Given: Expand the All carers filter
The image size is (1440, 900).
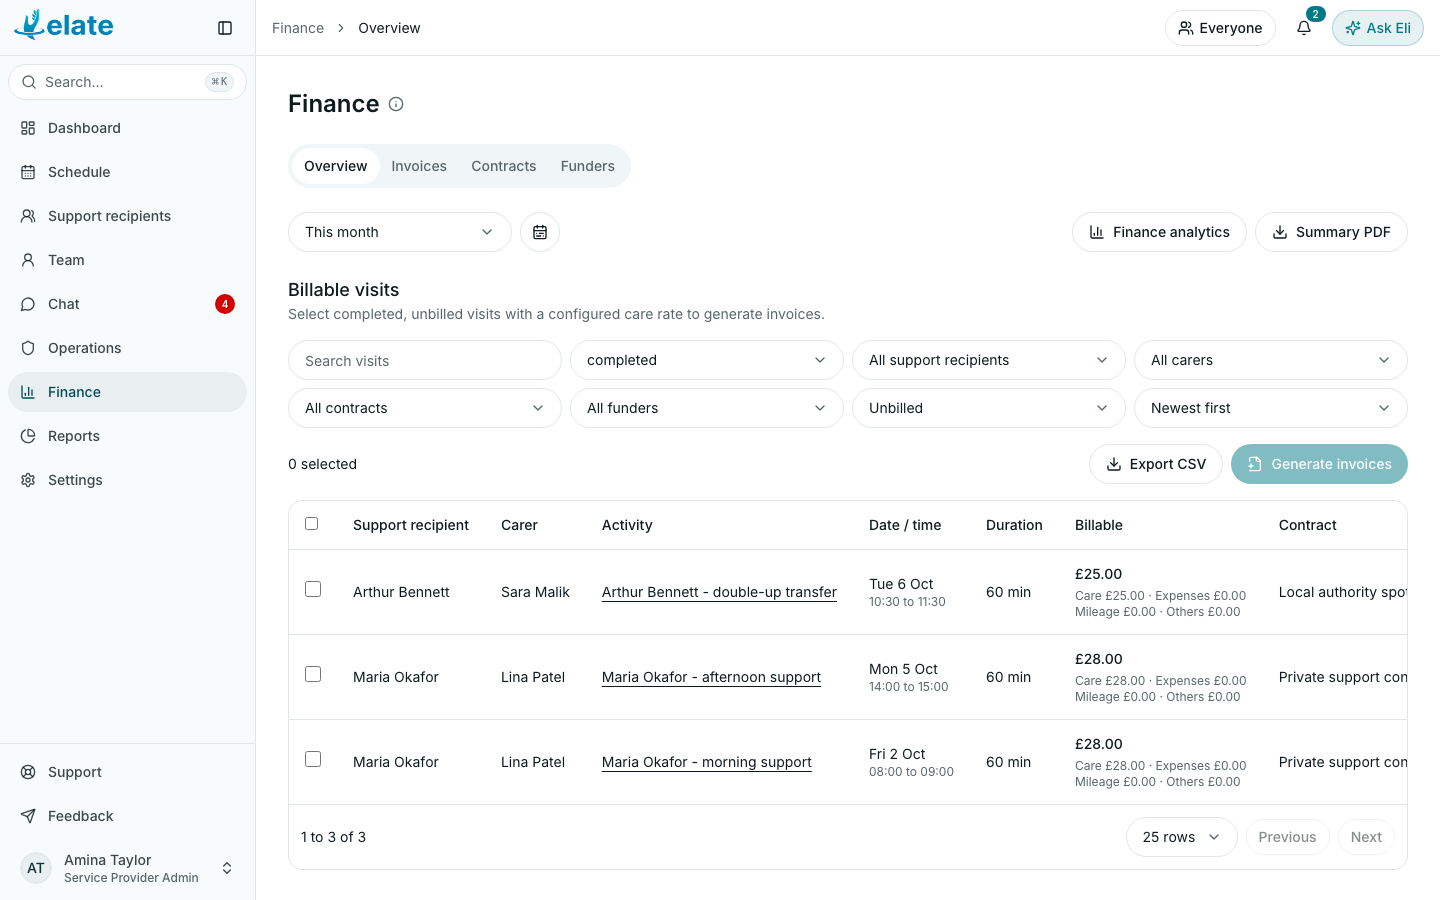Looking at the screenshot, I should click(1271, 360).
